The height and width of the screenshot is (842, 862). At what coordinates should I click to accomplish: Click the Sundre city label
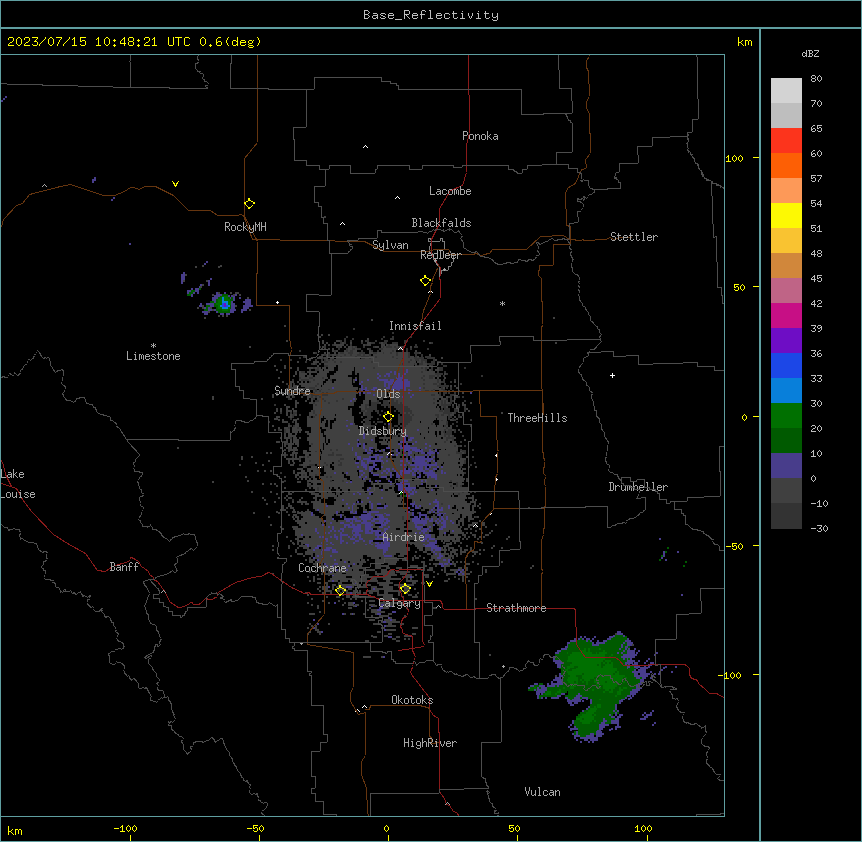[x=292, y=391]
